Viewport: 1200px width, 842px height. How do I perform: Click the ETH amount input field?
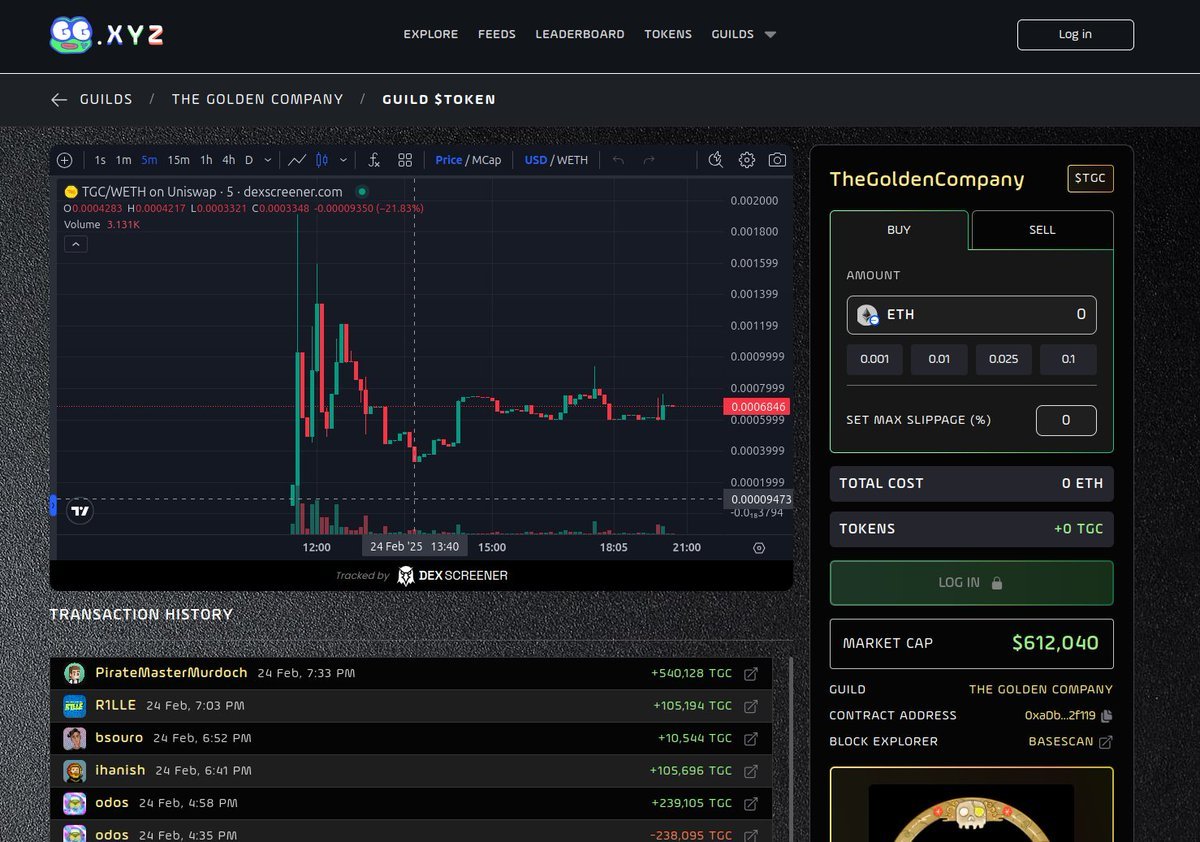point(971,315)
